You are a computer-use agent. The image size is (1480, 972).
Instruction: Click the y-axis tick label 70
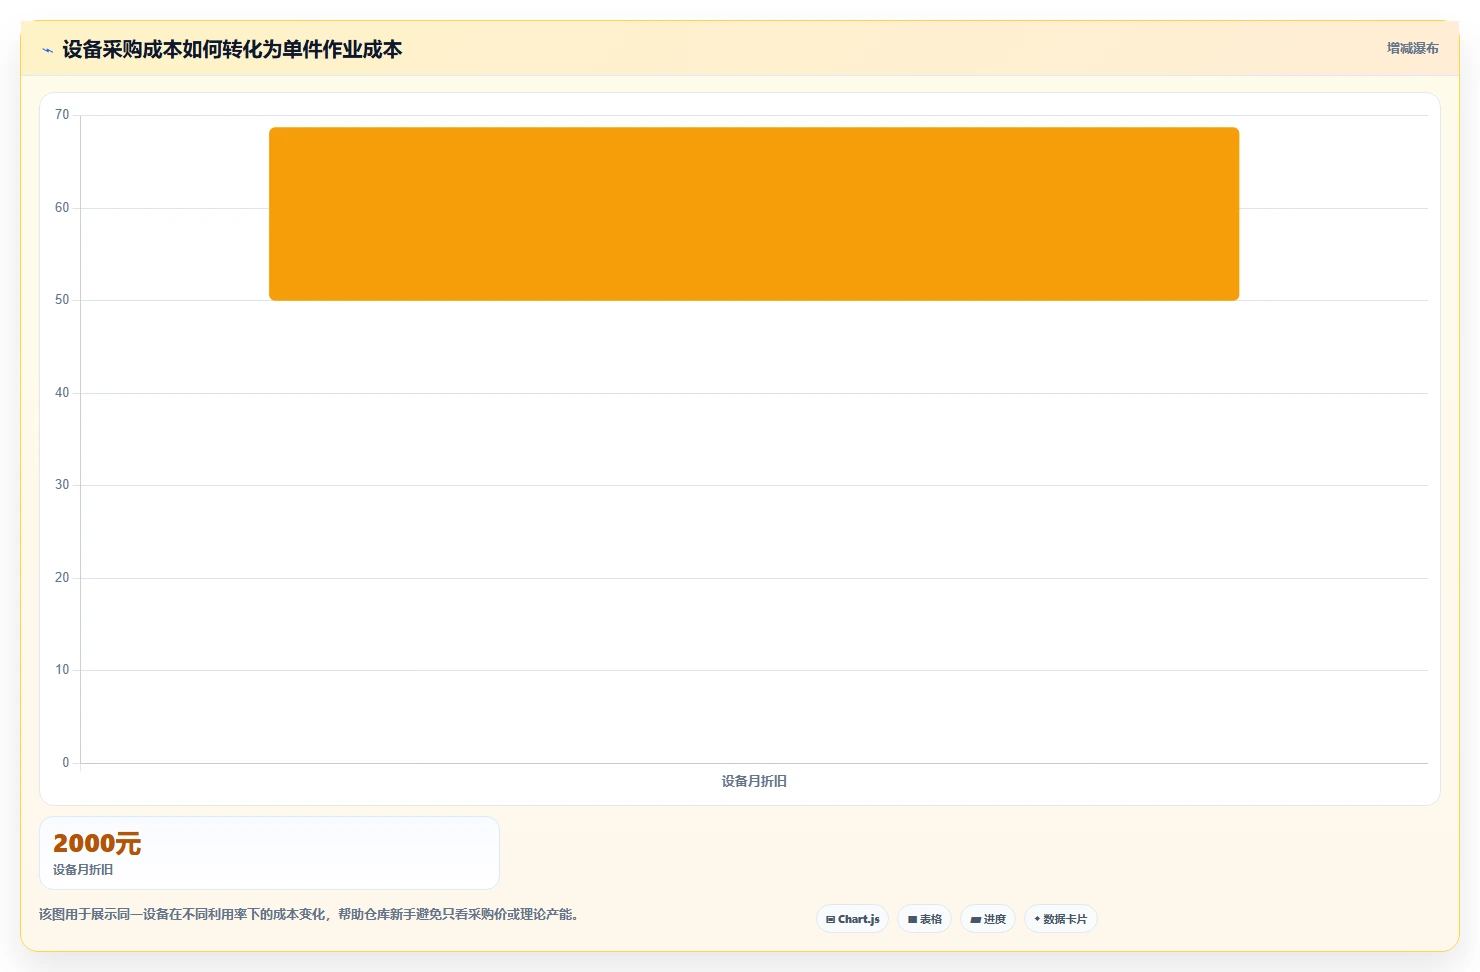[x=62, y=115]
